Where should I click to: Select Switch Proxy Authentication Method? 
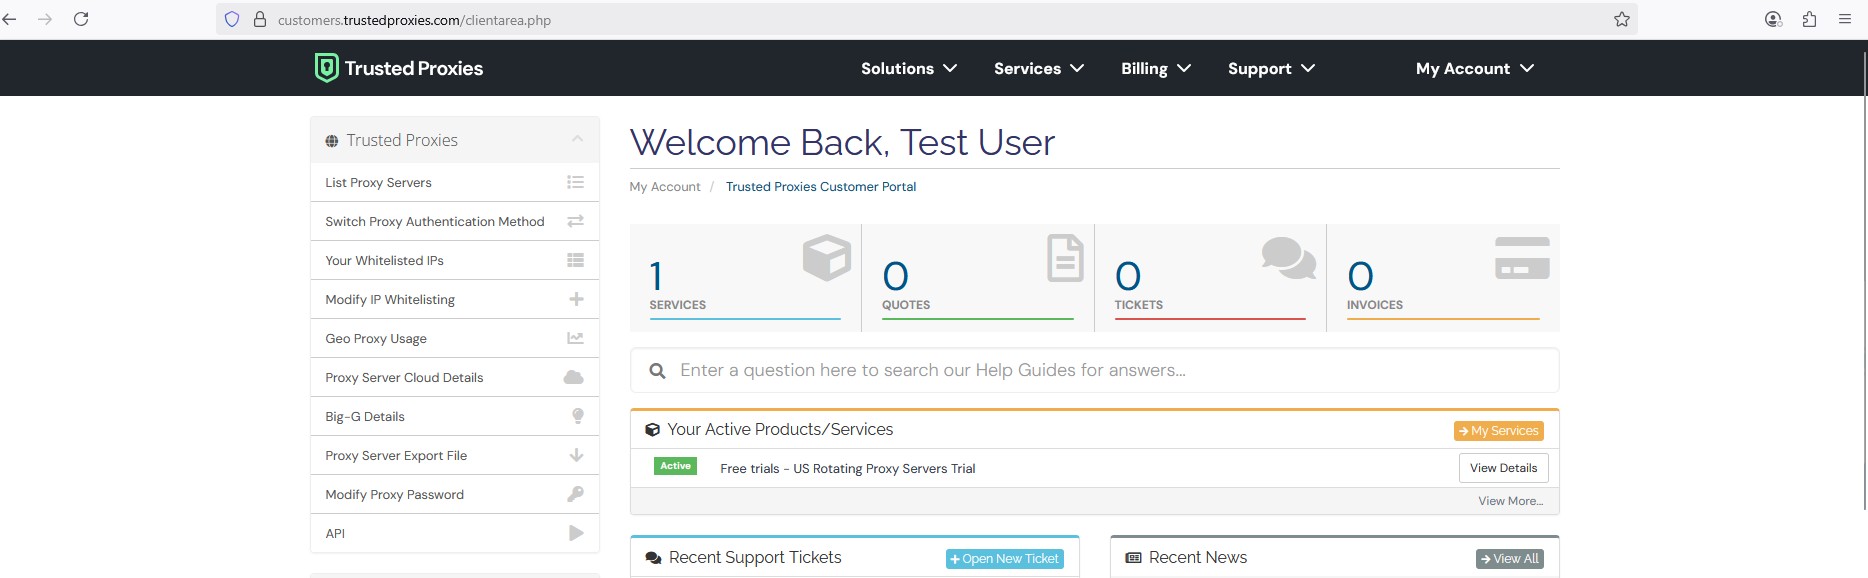coord(455,221)
